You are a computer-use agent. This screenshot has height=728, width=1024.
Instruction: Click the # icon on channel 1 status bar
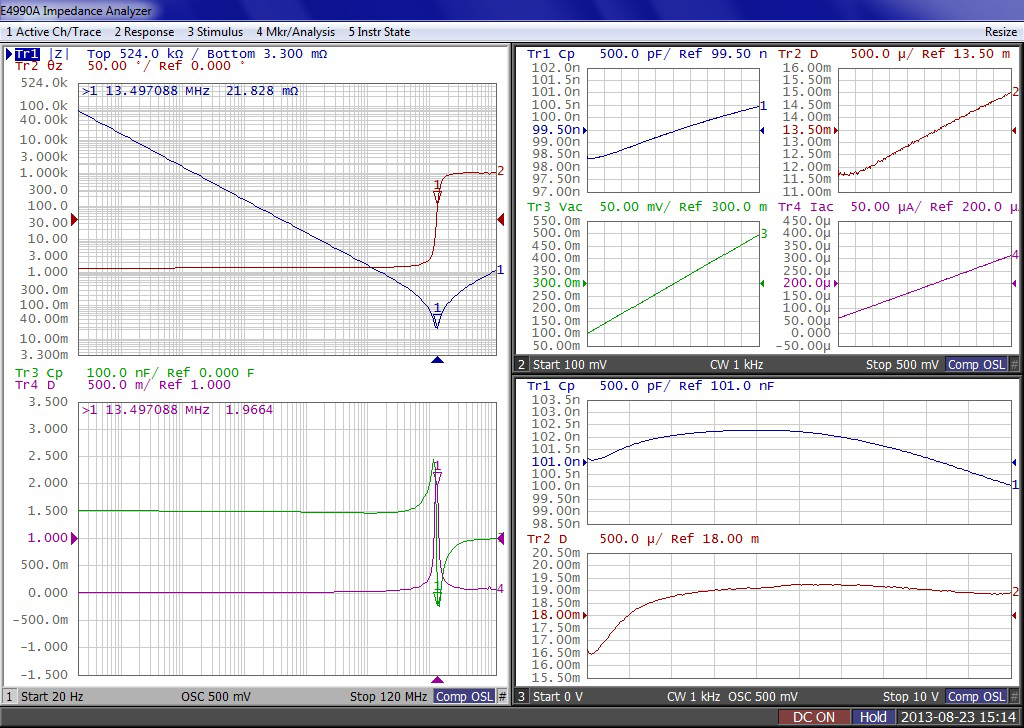(502, 696)
